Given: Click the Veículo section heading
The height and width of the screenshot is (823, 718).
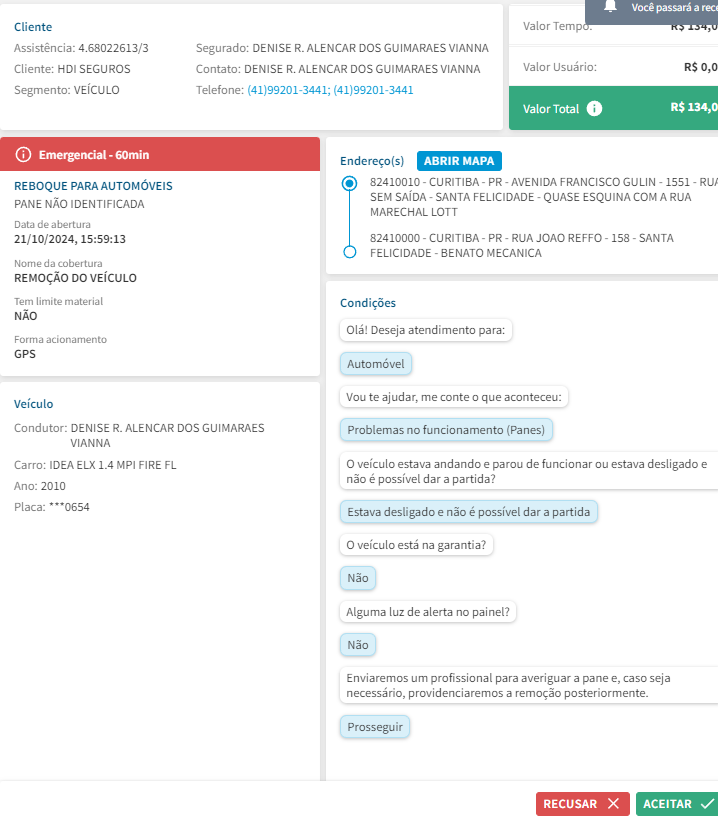Looking at the screenshot, I should (34, 404).
